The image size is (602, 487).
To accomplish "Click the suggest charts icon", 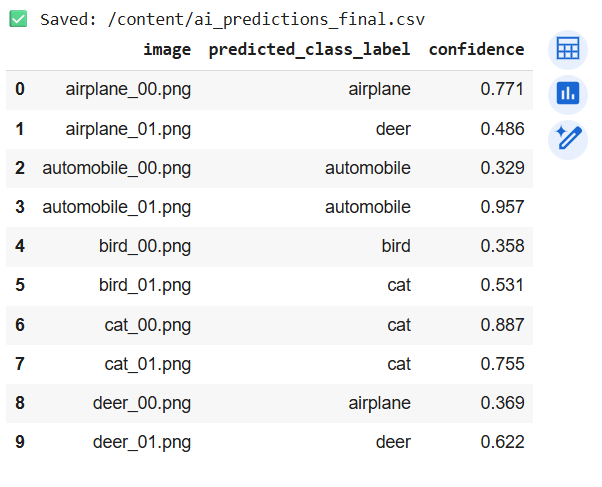I will point(568,94).
